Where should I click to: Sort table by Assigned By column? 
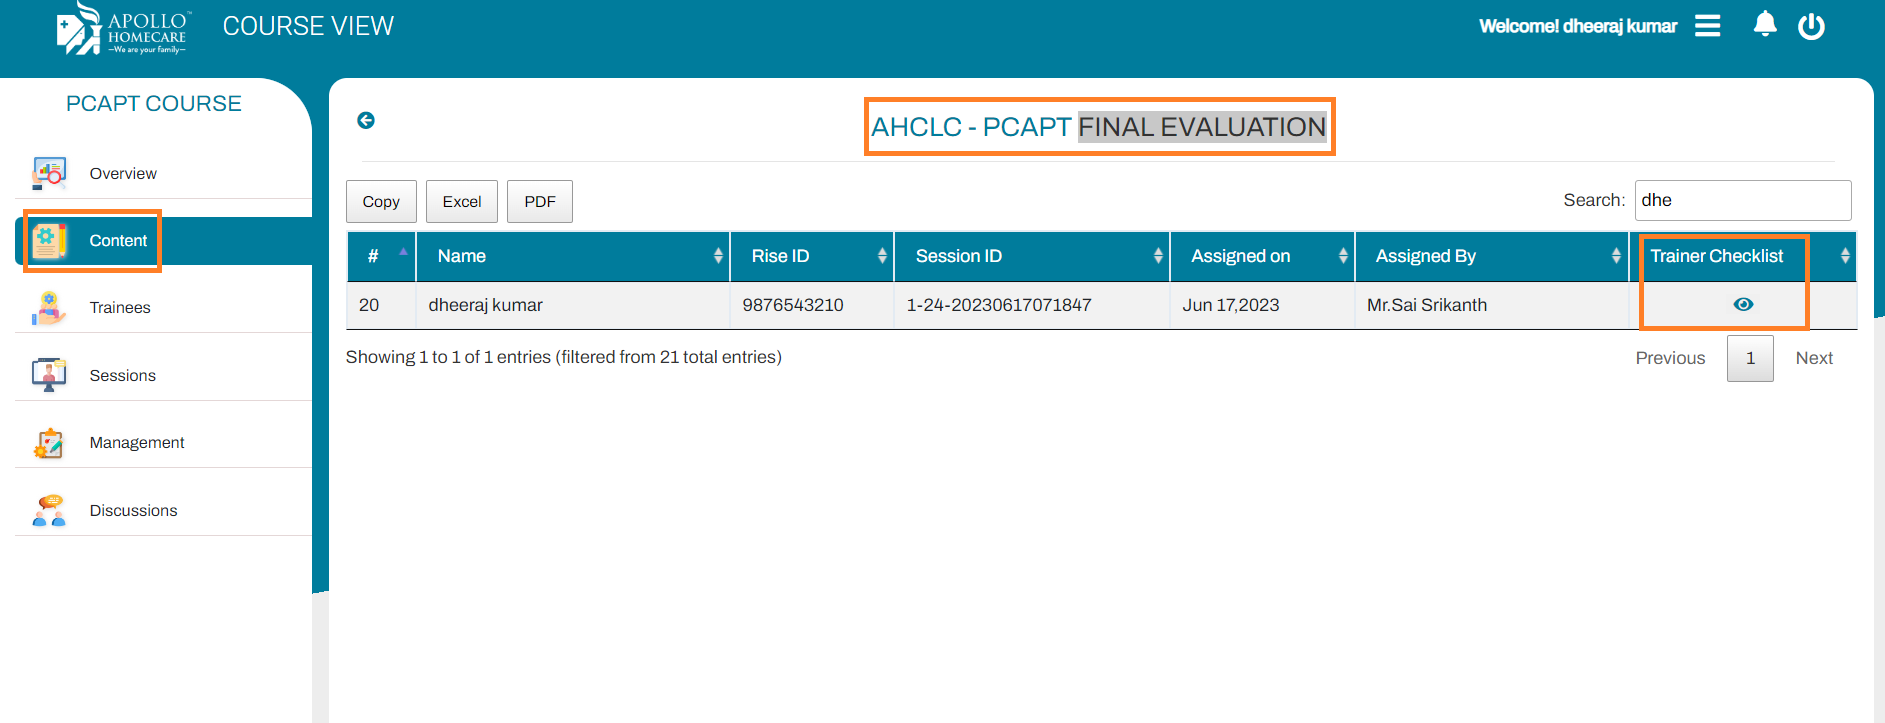tap(1492, 256)
